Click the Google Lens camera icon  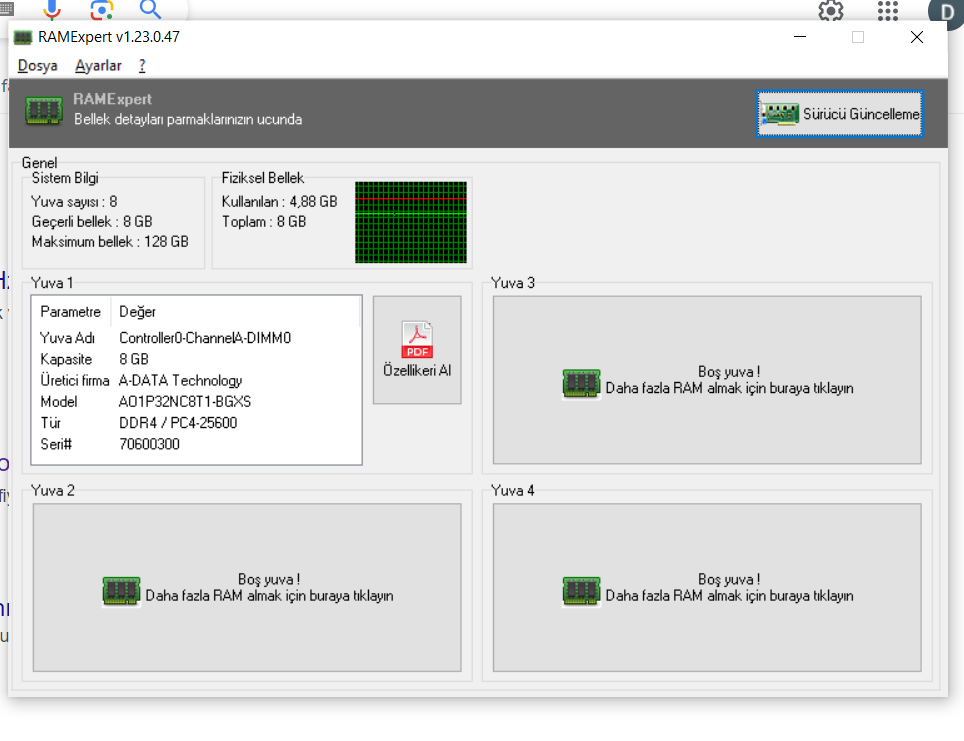[x=101, y=9]
